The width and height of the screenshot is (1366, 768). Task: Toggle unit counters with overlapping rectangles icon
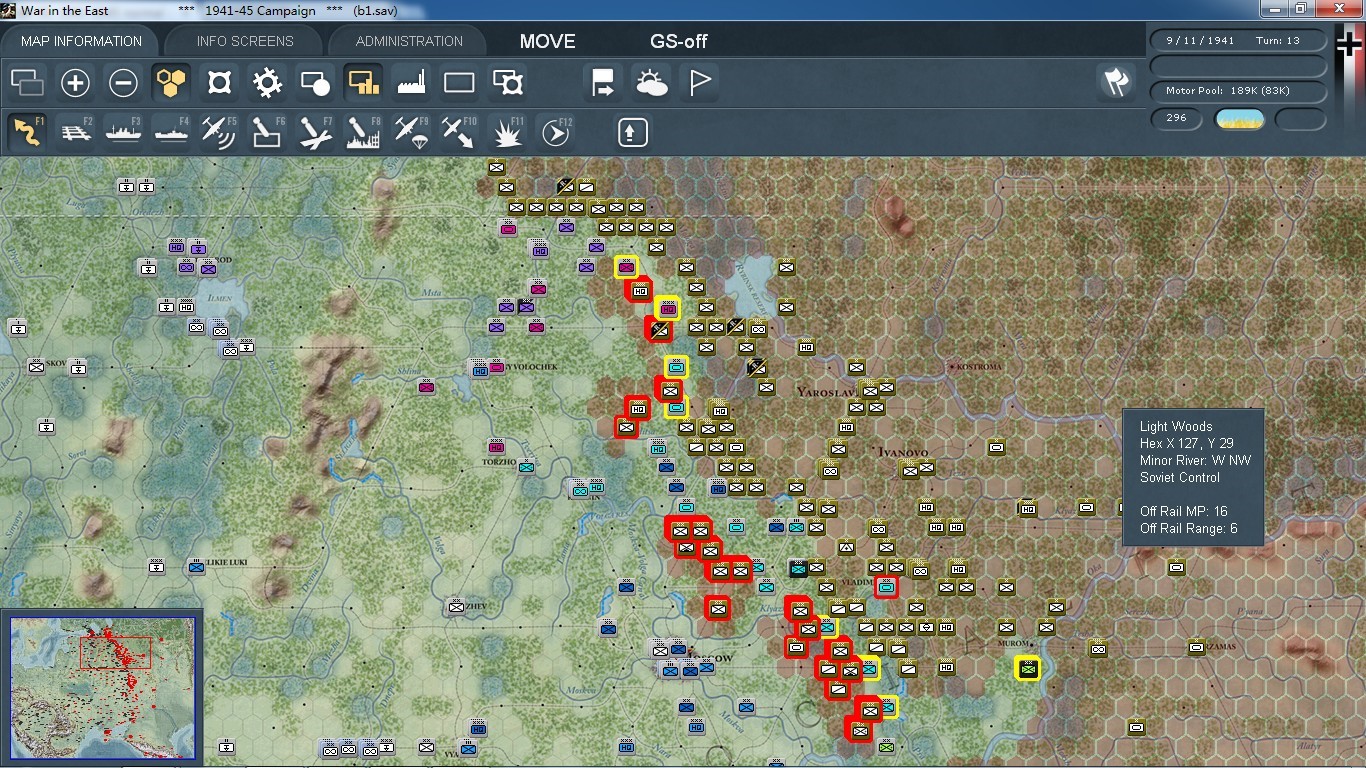coord(27,83)
